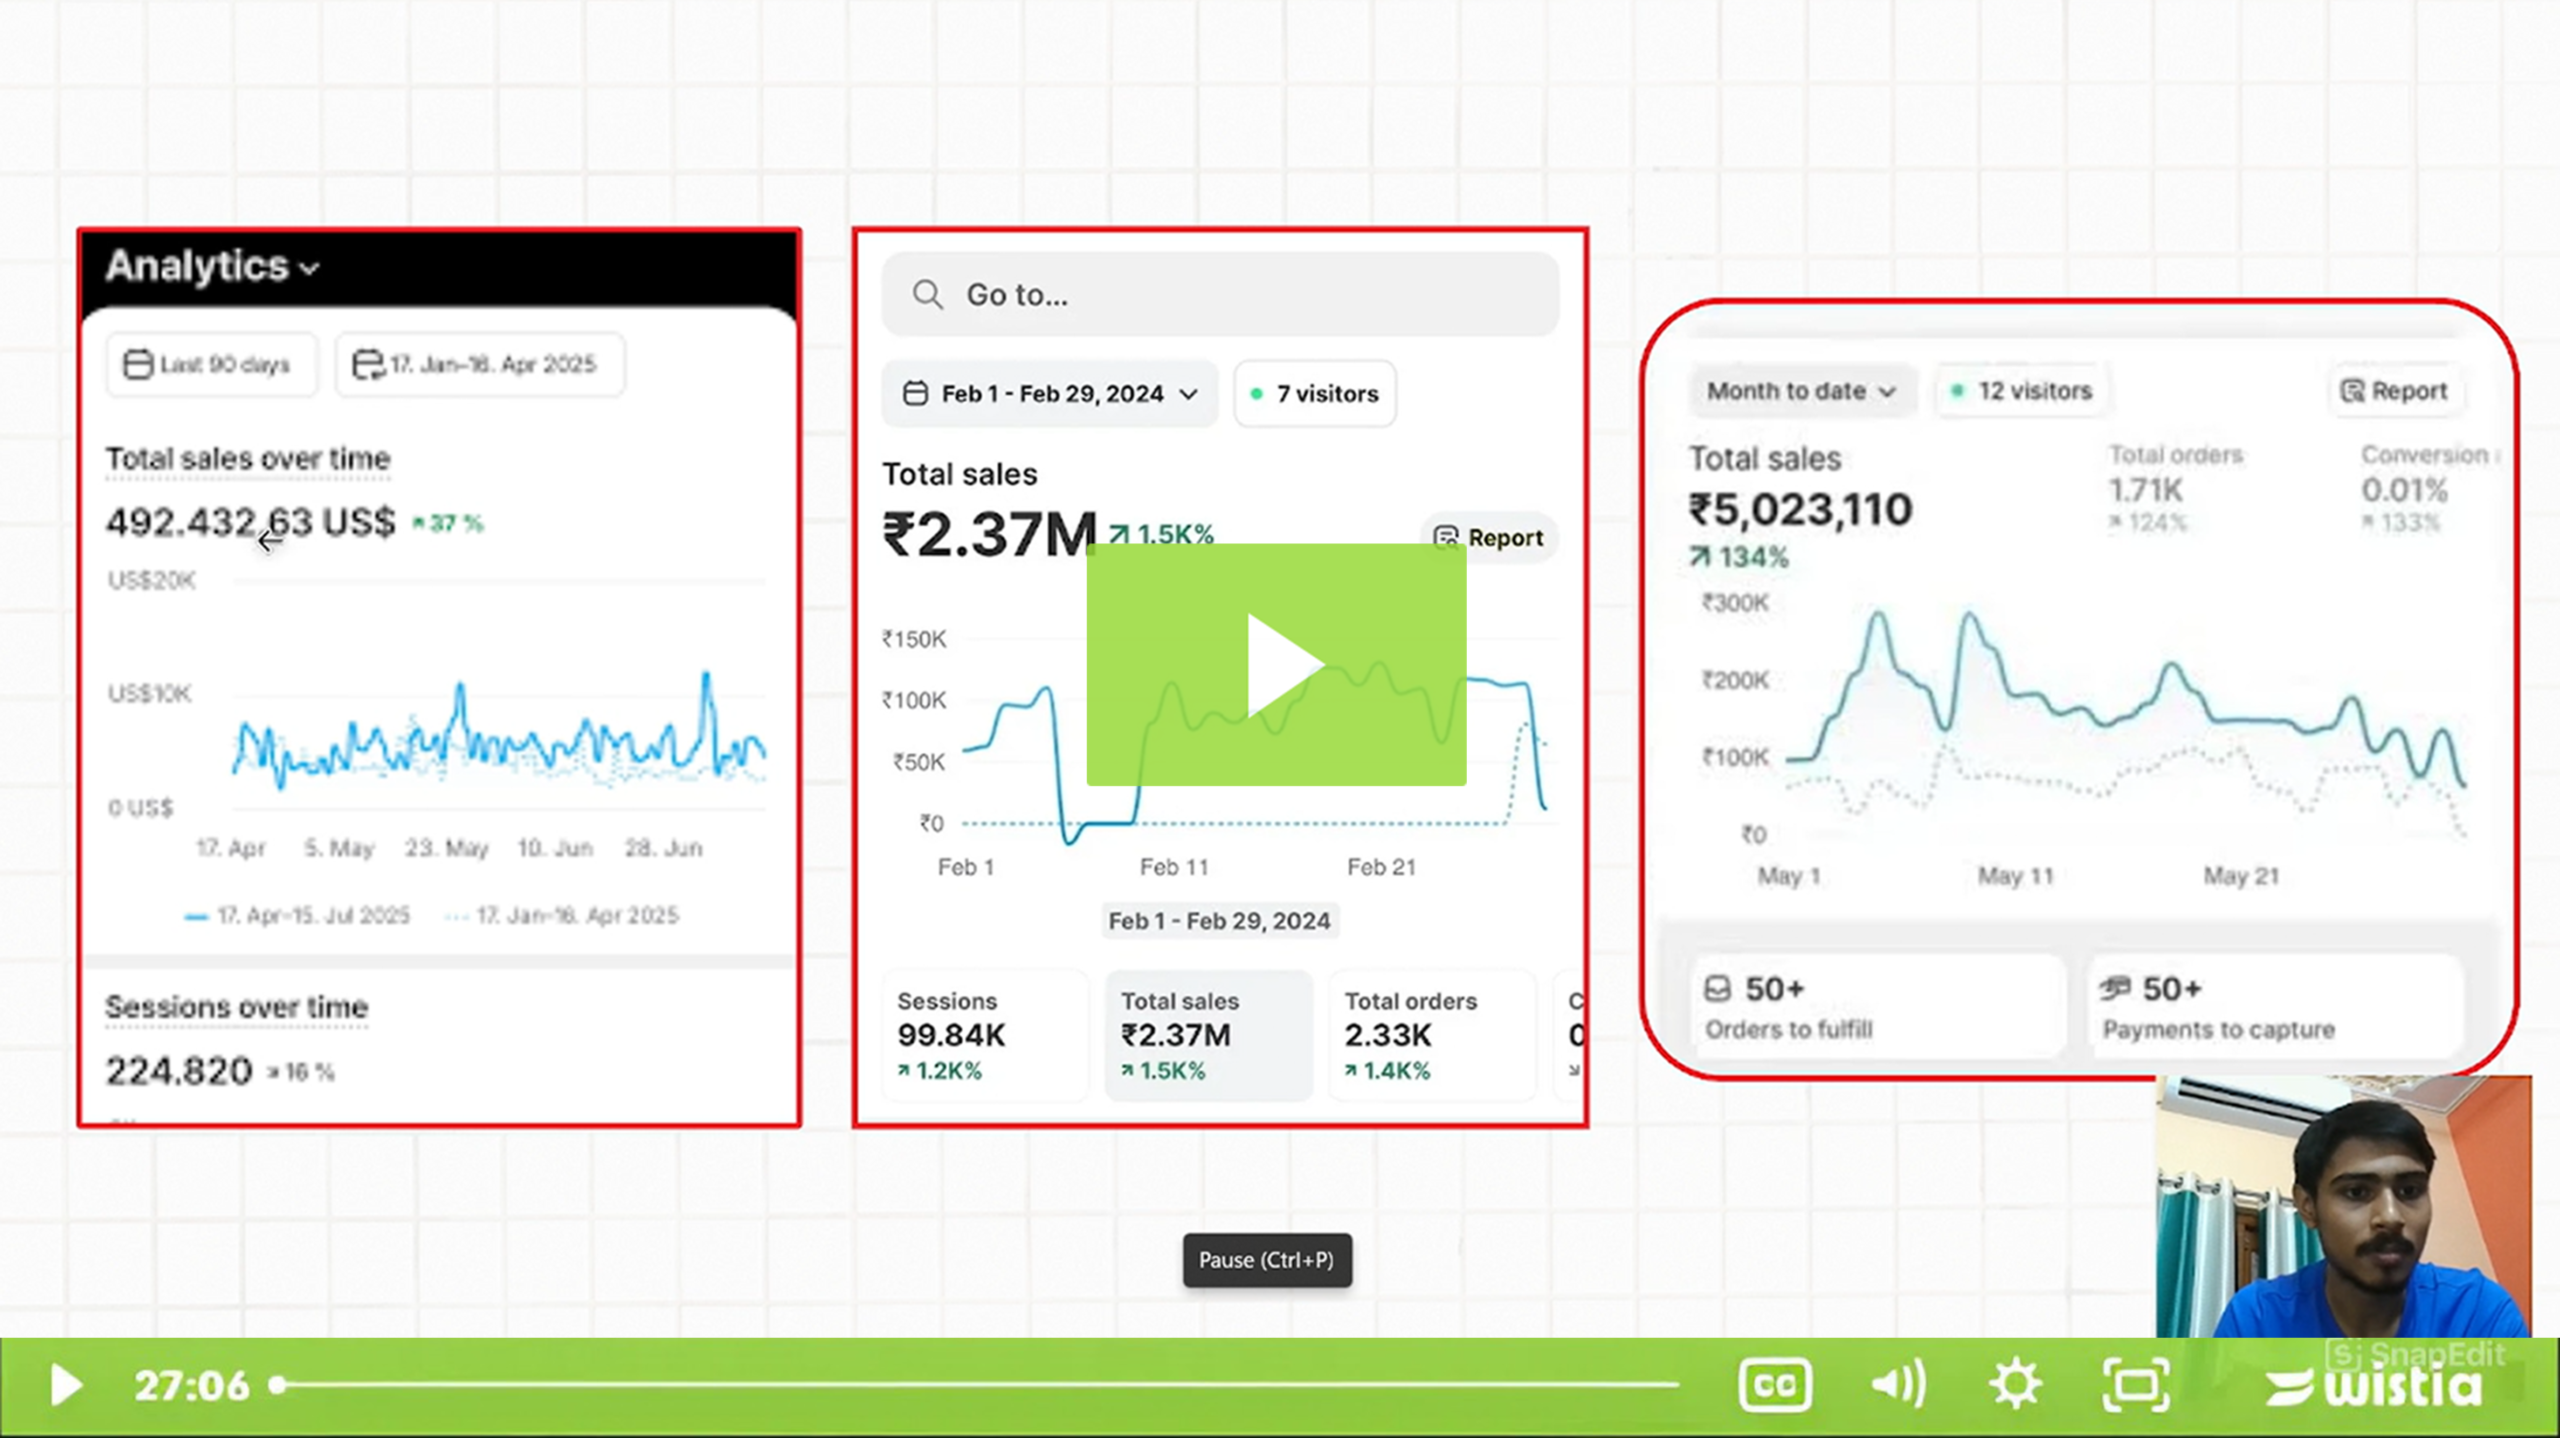
Task: Mute the video volume speaker icon
Action: (1896, 1385)
